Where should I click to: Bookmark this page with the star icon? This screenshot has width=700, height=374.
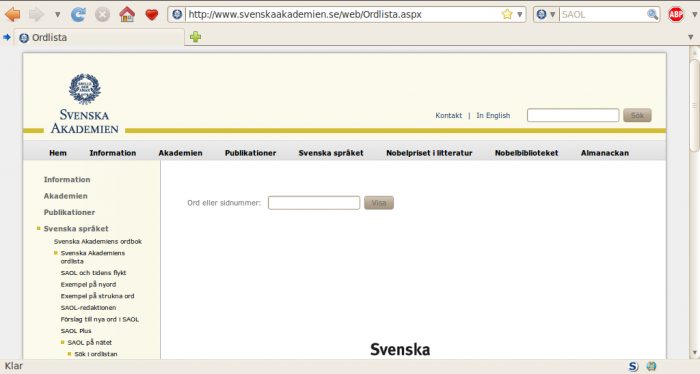pyautogui.click(x=507, y=14)
